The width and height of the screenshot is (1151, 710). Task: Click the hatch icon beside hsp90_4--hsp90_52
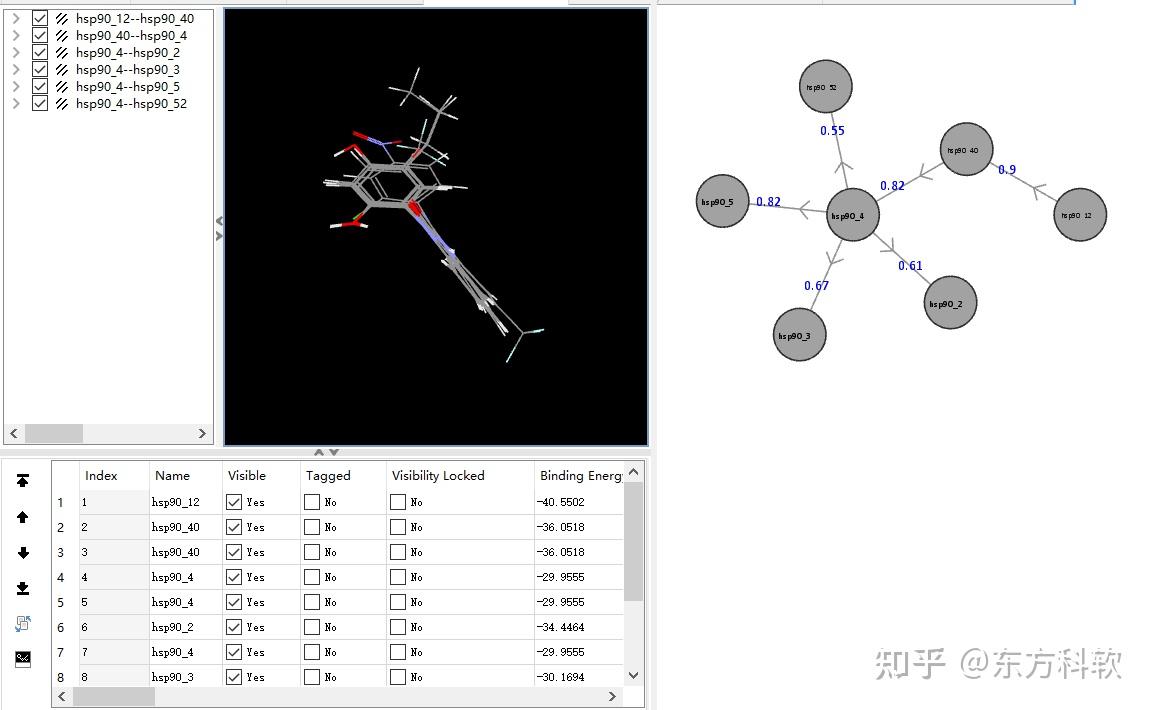coord(62,103)
